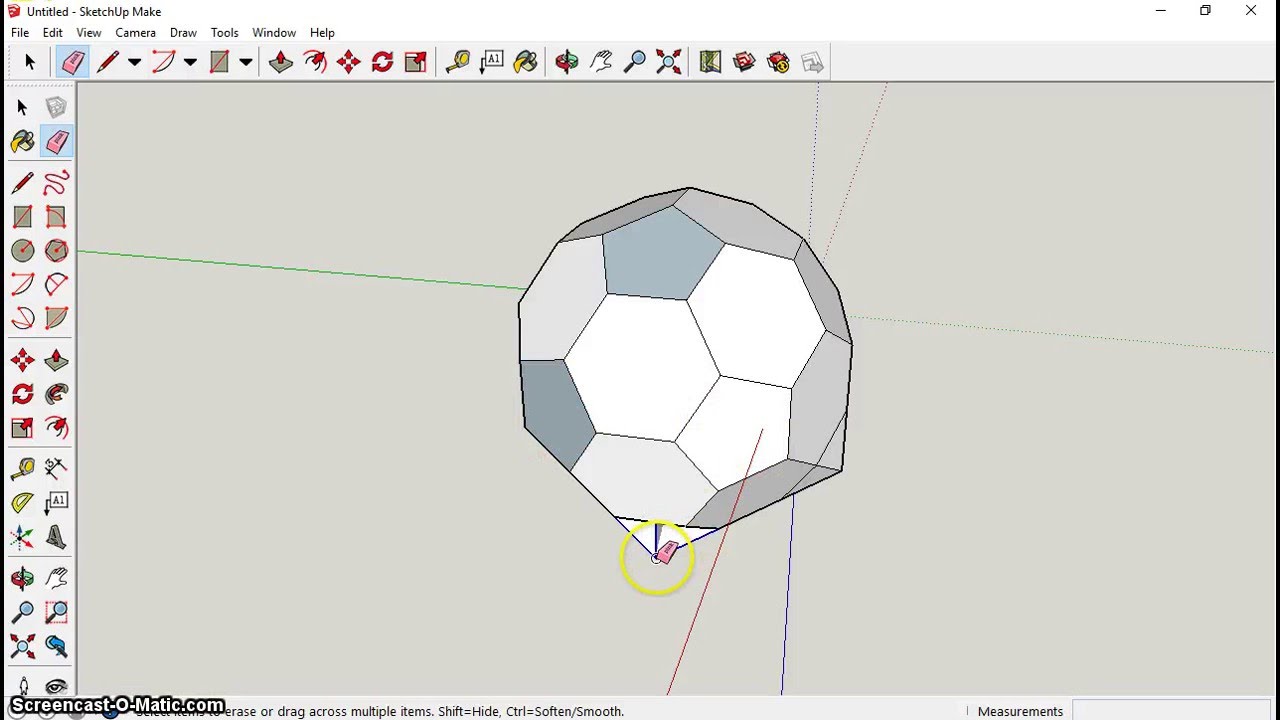Click the Send to LayOut icon
Image resolution: width=1280 pixels, height=720 pixels.
(812, 62)
